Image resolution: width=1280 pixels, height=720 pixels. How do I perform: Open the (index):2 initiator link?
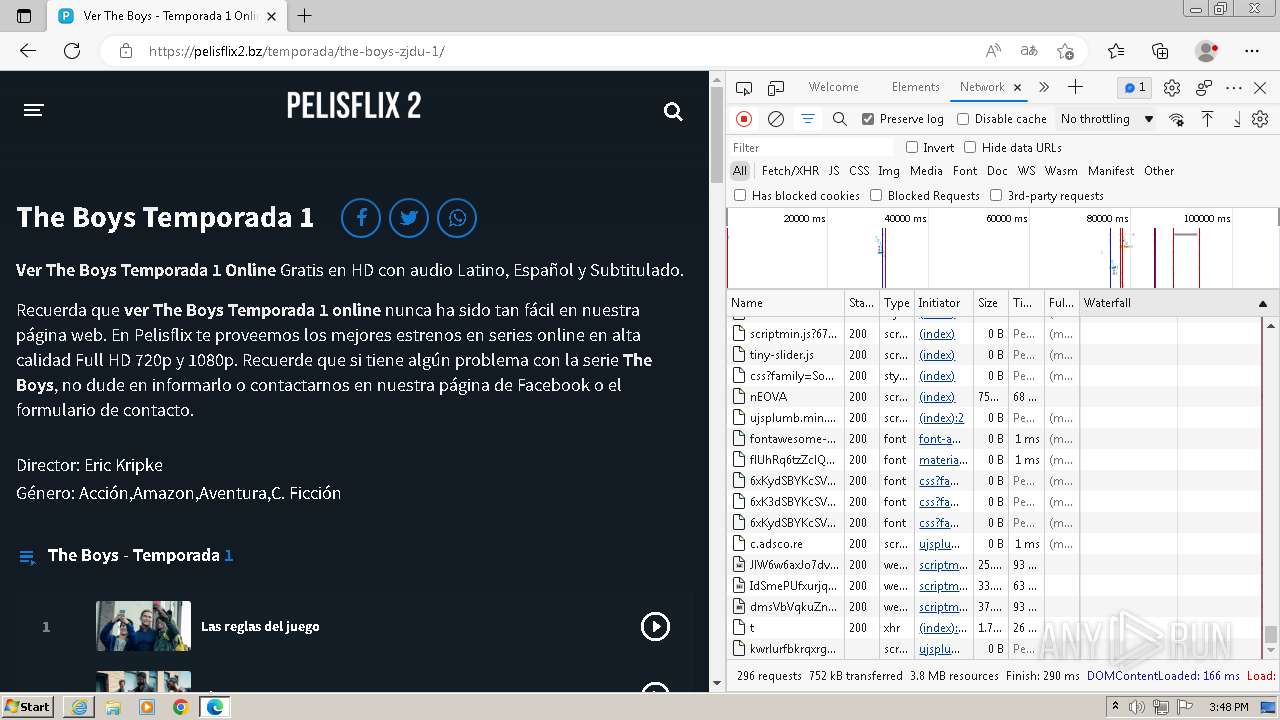tap(941, 418)
